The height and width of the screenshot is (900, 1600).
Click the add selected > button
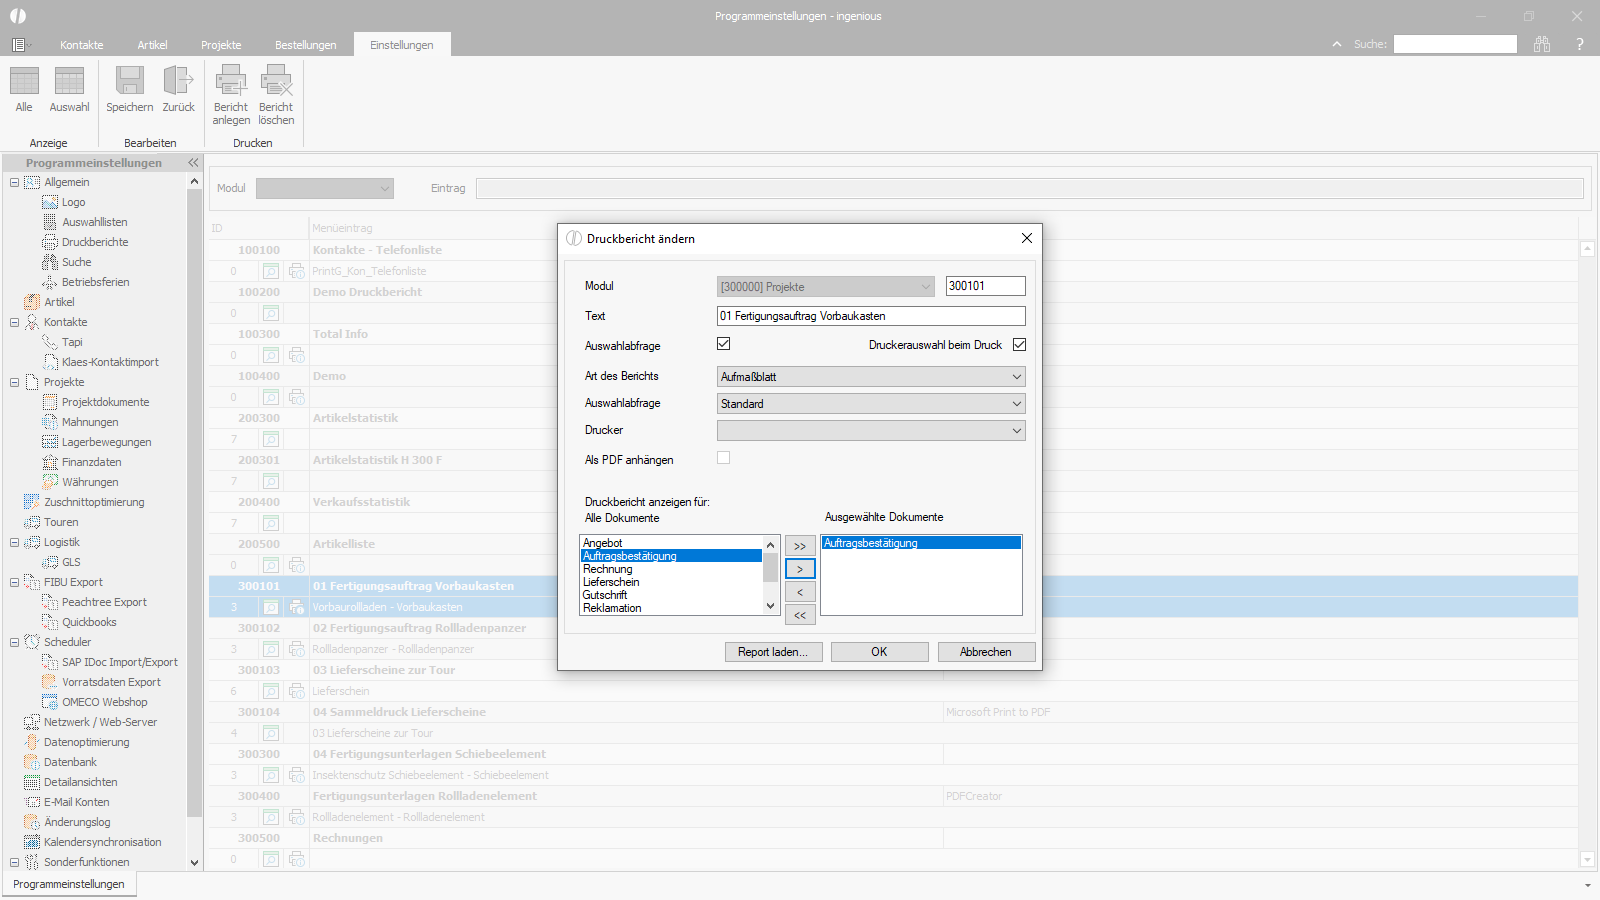click(800, 569)
